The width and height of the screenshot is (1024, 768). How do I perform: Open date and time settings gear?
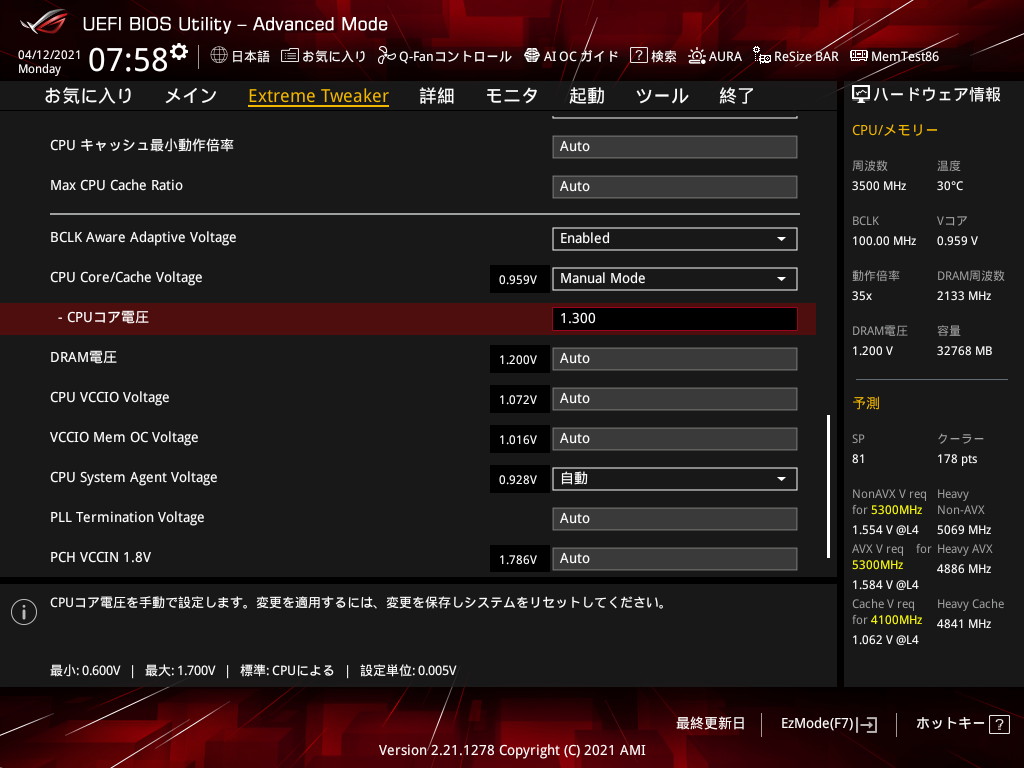coord(179,51)
